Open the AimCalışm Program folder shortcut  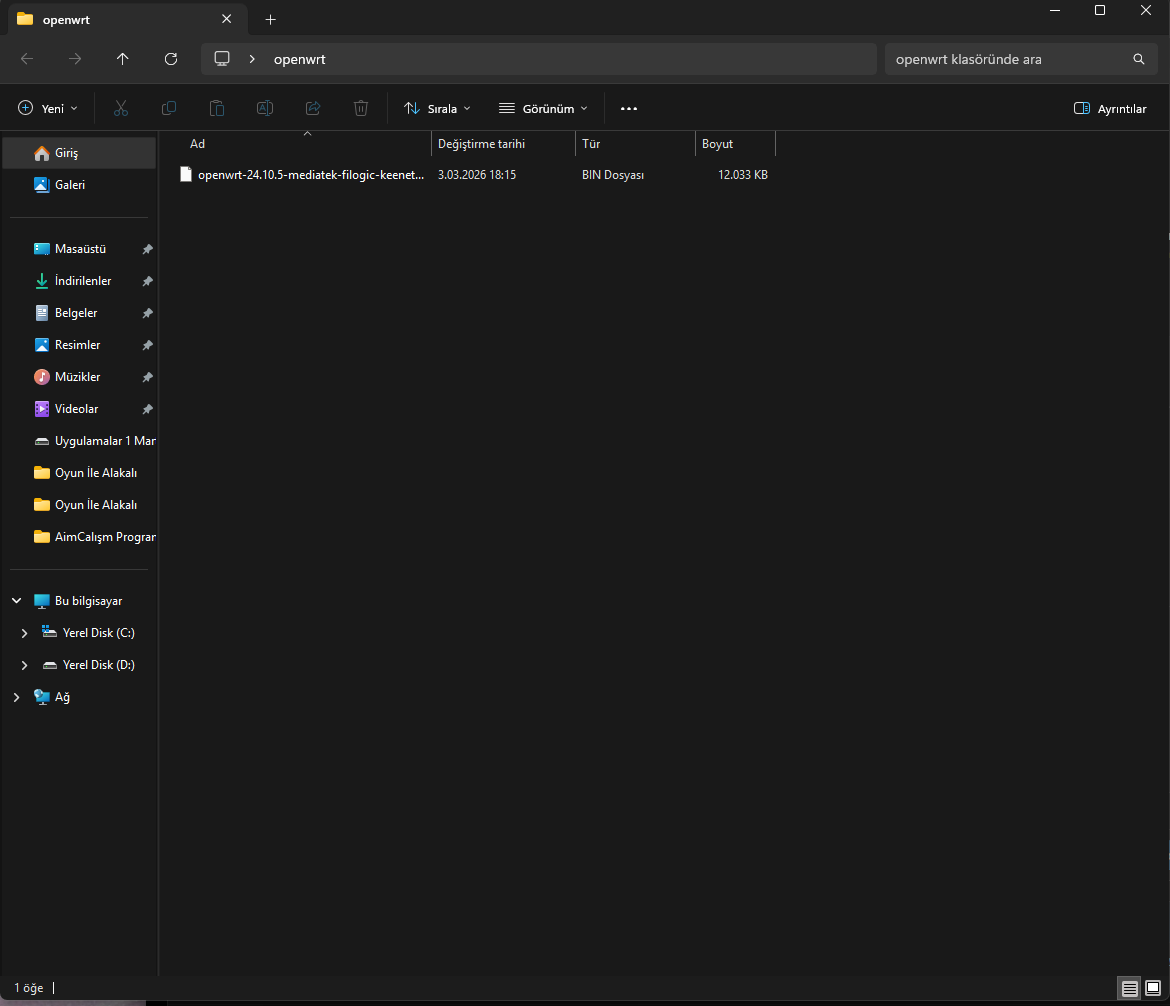(x=79, y=537)
